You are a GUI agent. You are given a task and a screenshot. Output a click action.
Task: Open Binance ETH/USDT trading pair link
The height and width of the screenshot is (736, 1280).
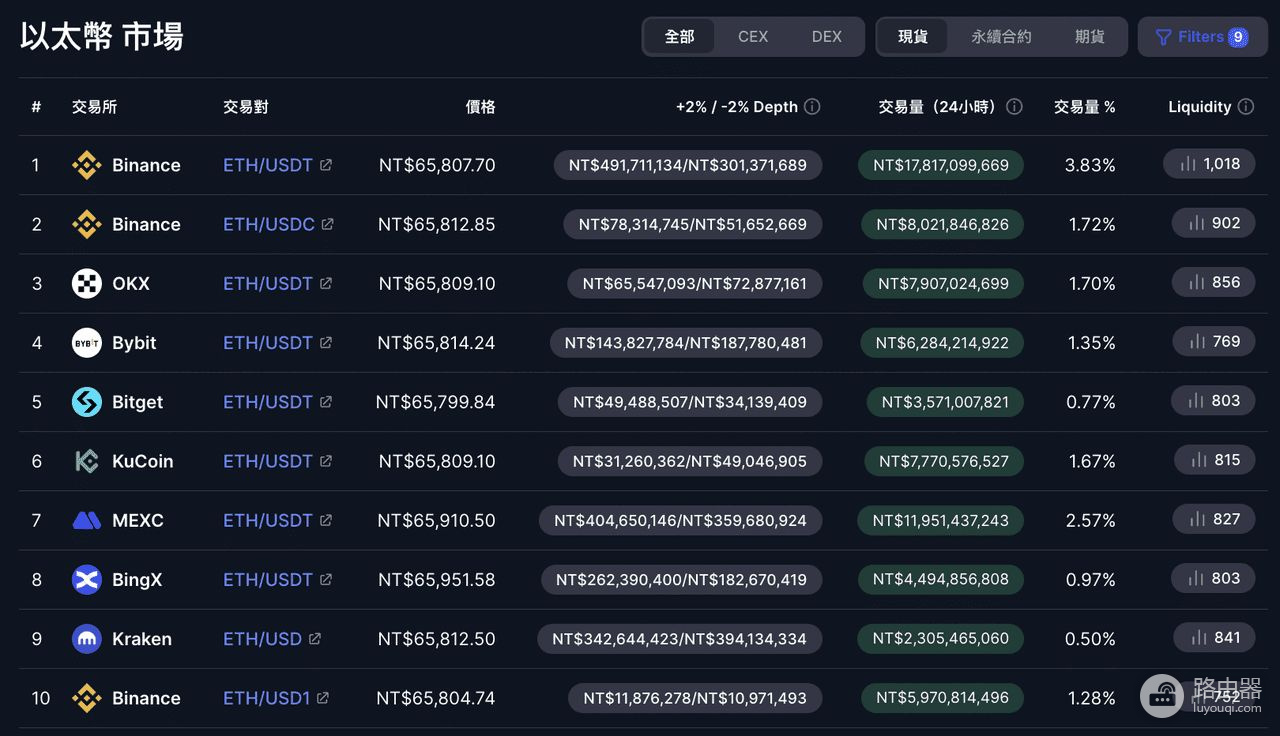268,165
